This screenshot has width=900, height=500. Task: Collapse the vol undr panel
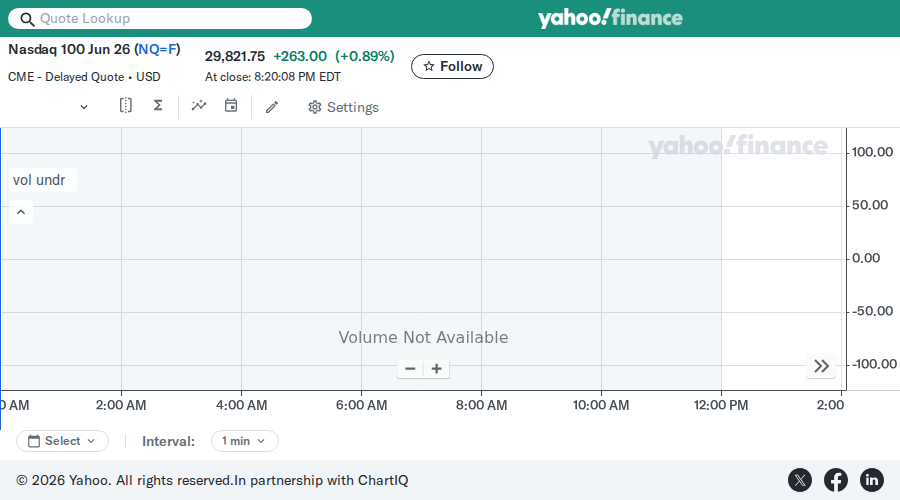pos(21,212)
